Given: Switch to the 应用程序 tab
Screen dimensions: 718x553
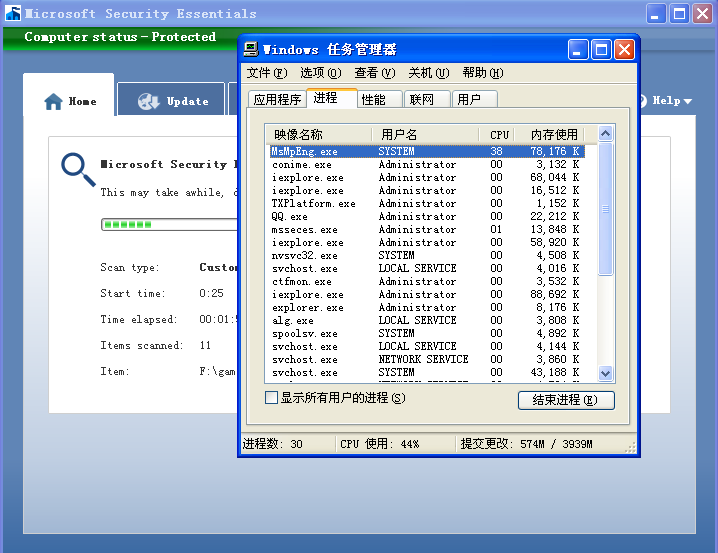Looking at the screenshot, I should point(277,99).
